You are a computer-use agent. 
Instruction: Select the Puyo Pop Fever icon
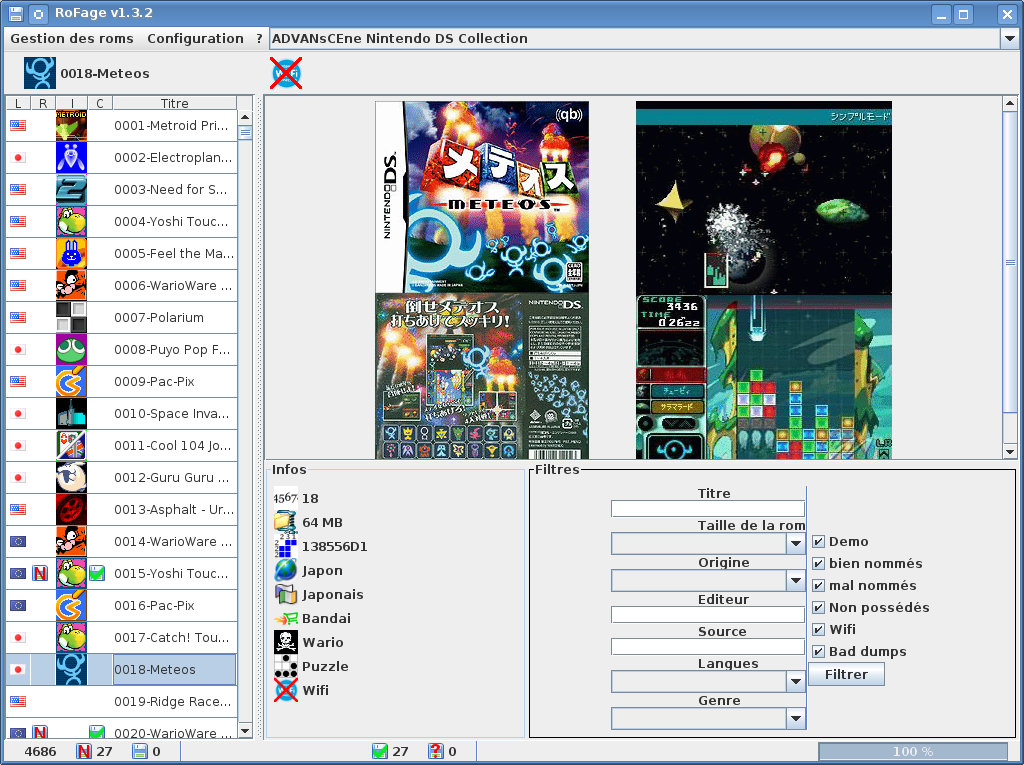pyautogui.click(x=71, y=350)
